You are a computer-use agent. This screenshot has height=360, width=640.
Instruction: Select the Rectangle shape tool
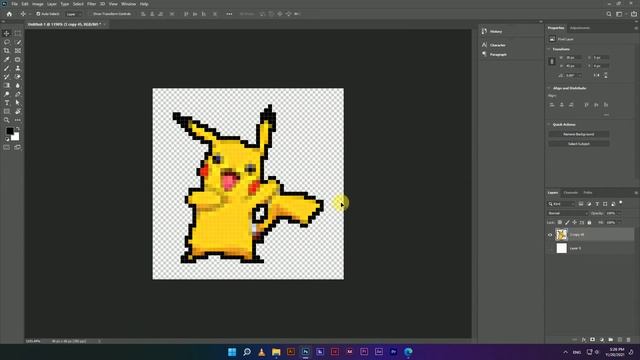pyautogui.click(x=7, y=111)
